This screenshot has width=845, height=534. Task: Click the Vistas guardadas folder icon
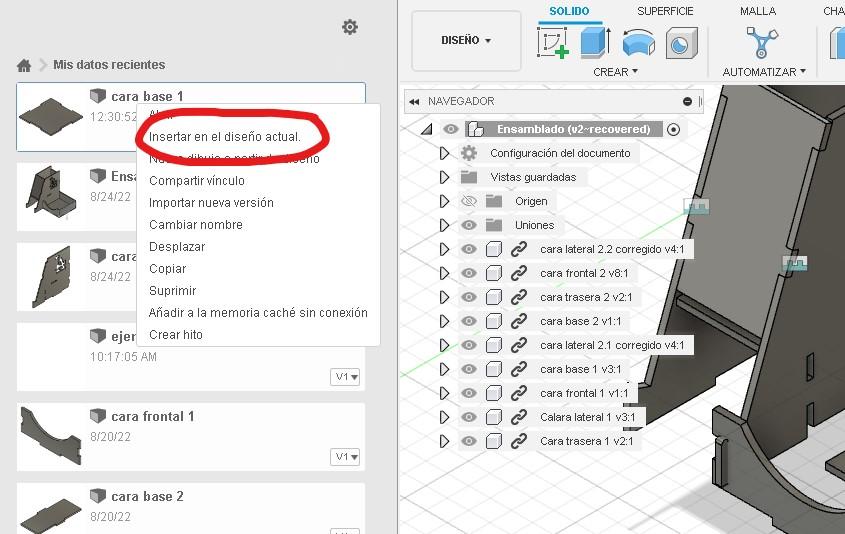469,177
